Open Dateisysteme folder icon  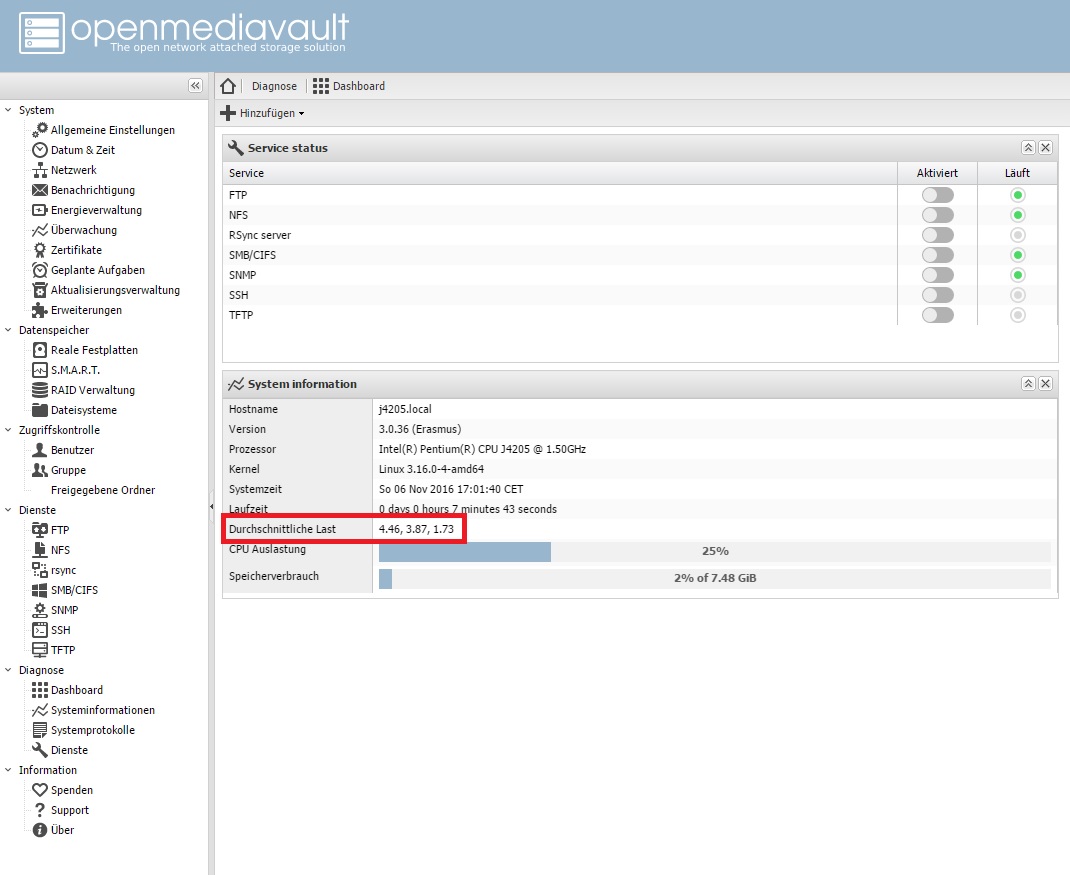[x=40, y=410]
